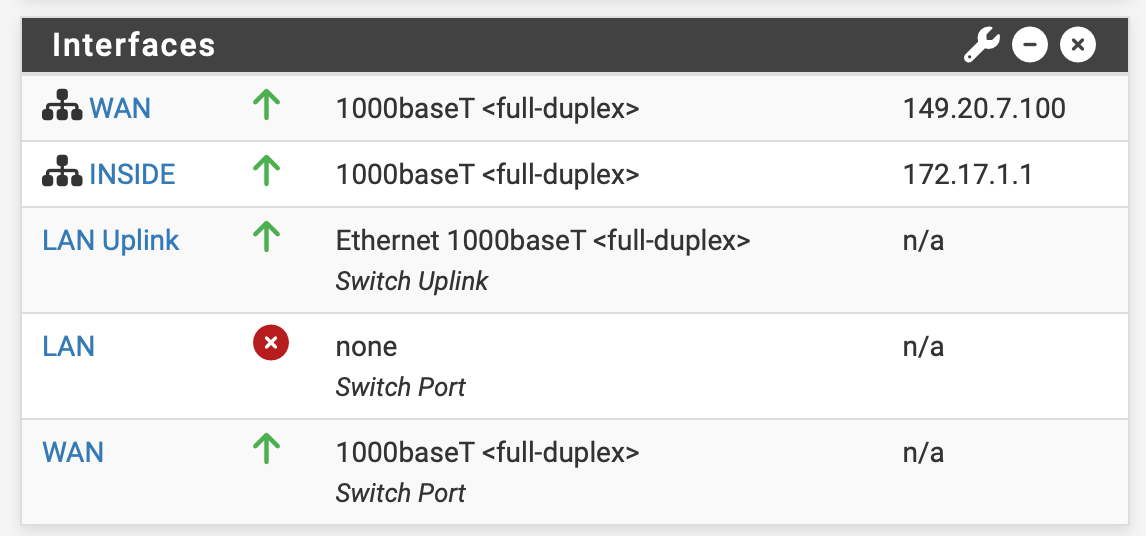This screenshot has height=536, width=1146.
Task: Click green up arrow for LAN Uplink
Action: point(267,239)
